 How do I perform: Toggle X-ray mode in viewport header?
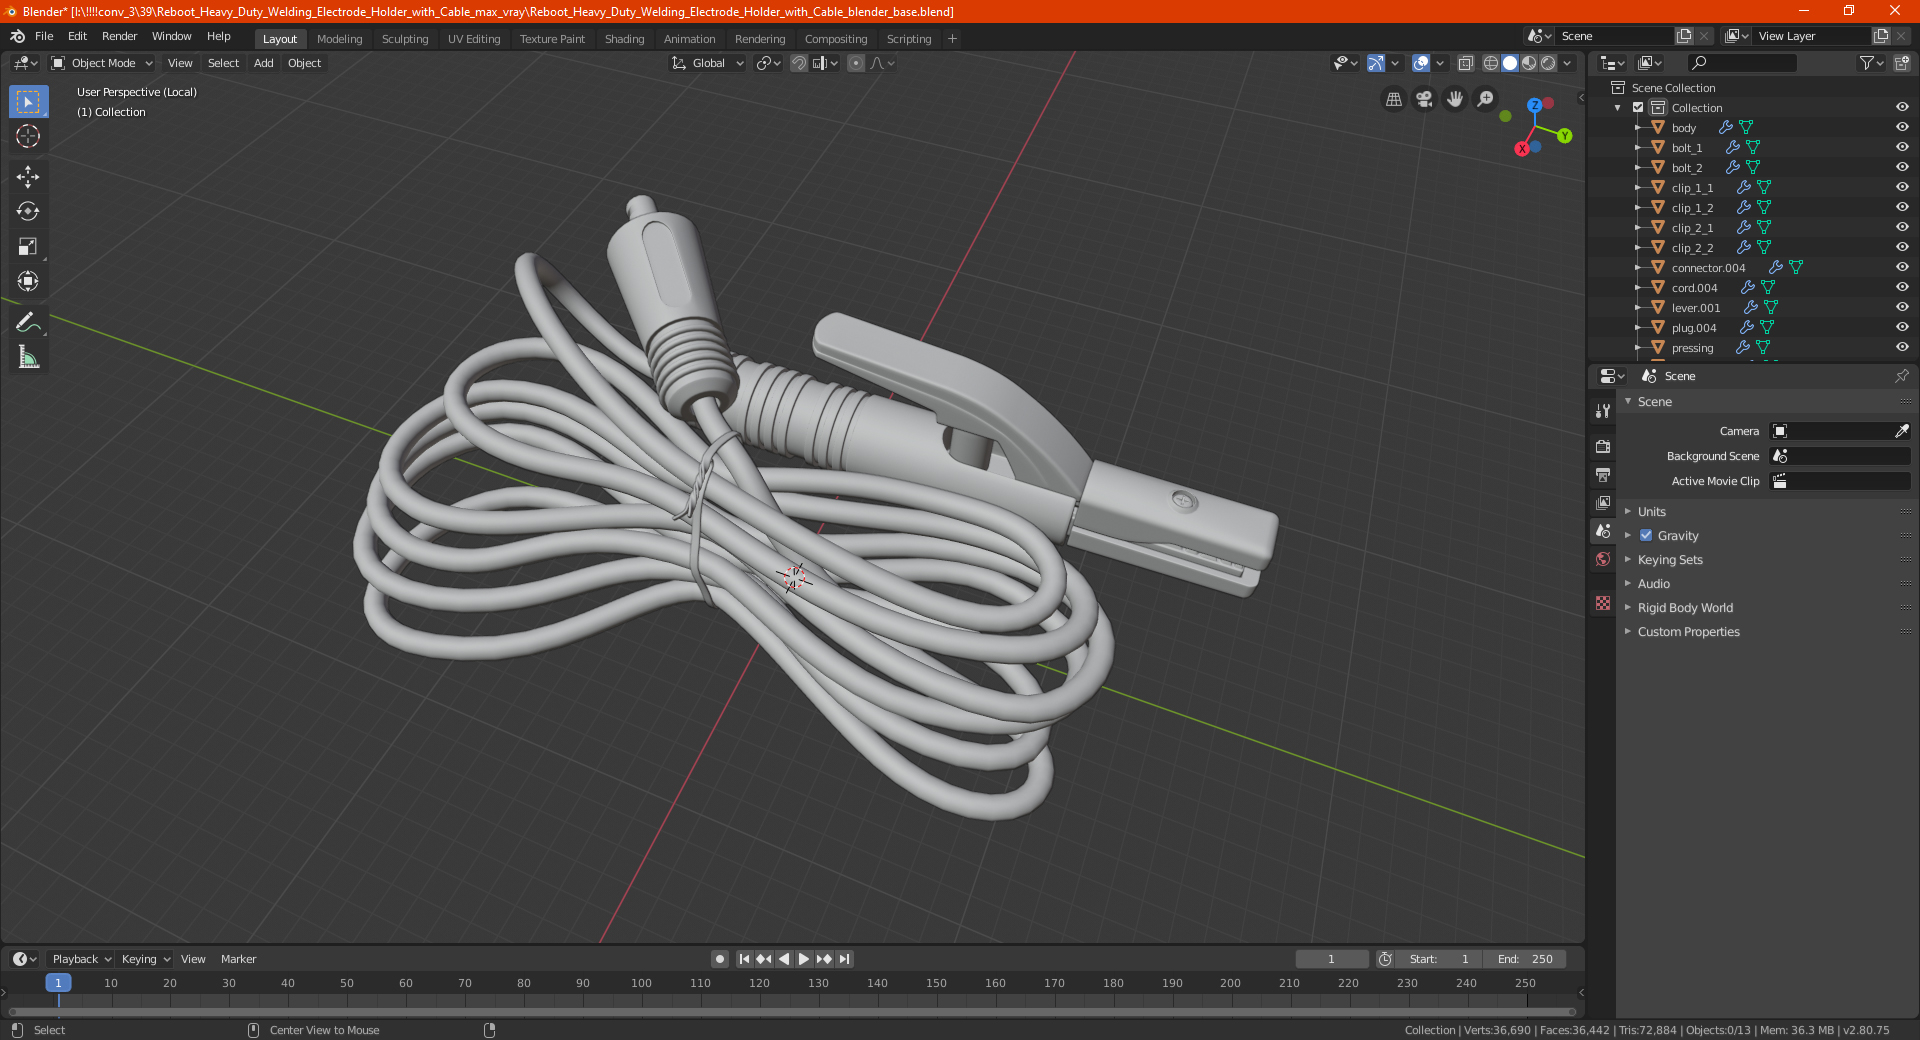(1465, 63)
